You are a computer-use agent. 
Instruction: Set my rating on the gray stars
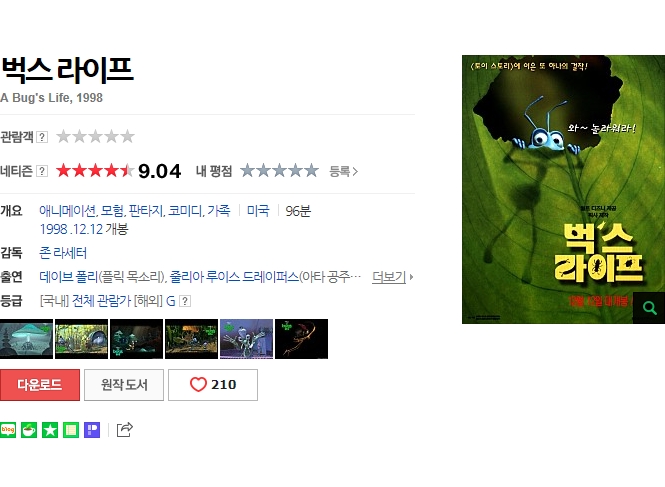(279, 171)
